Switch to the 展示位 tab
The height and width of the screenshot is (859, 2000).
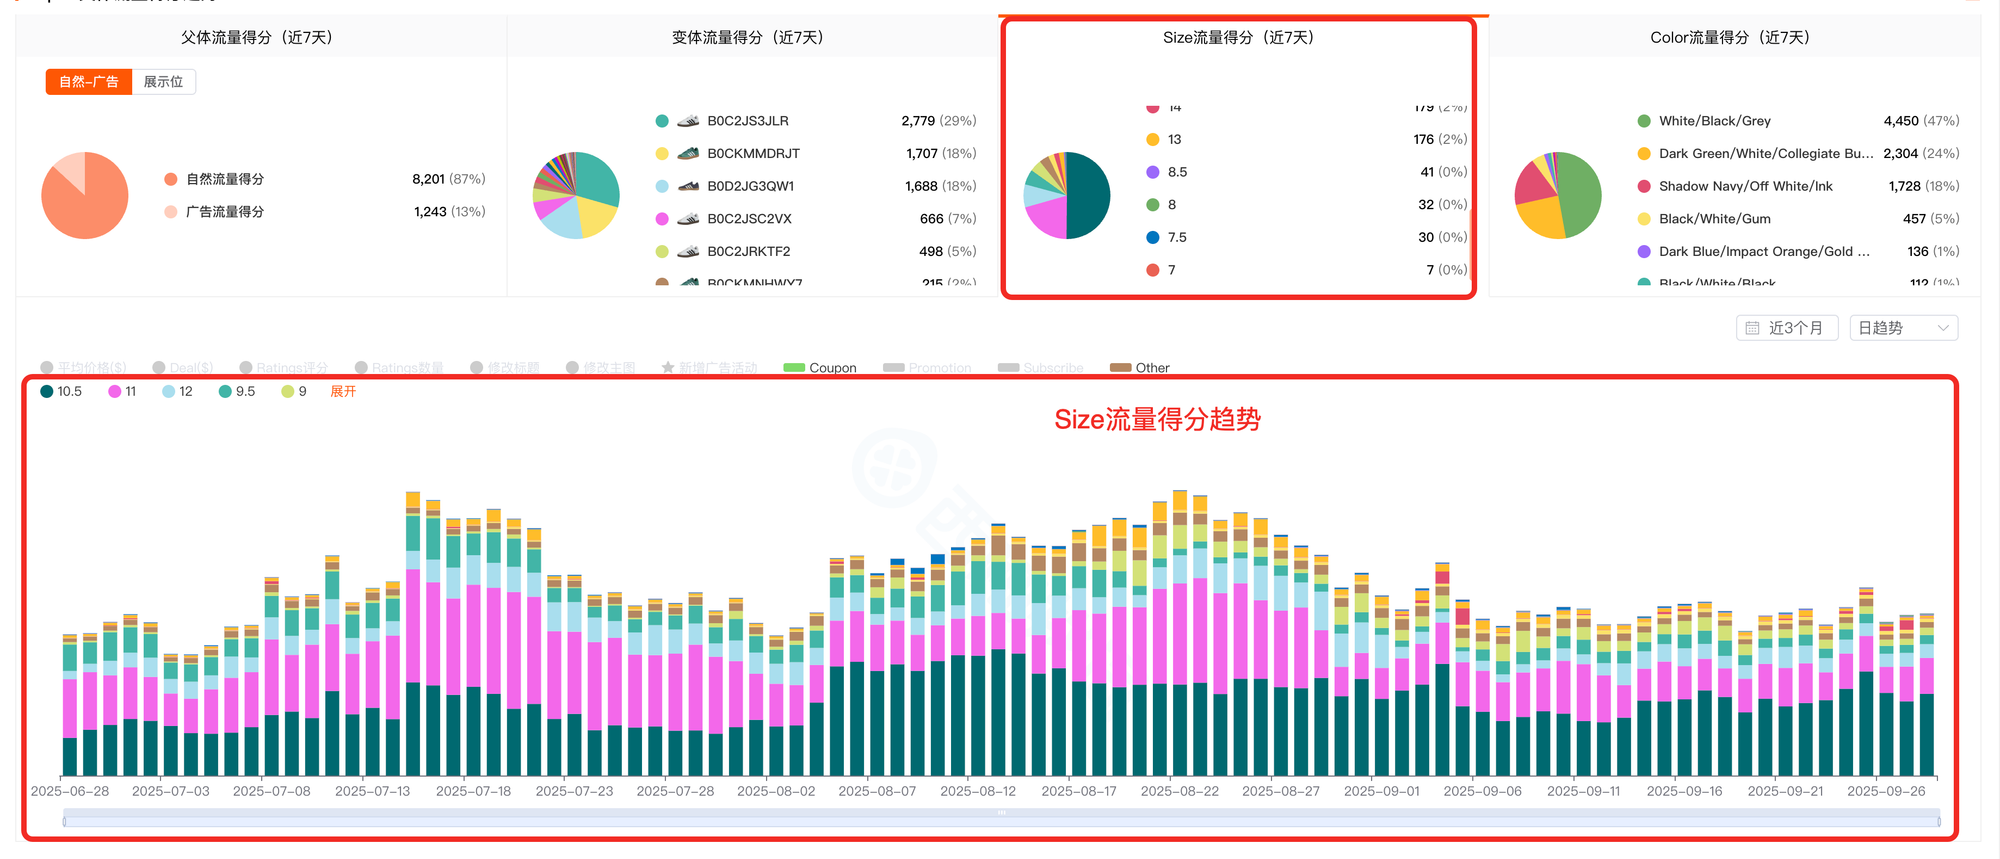coord(163,82)
